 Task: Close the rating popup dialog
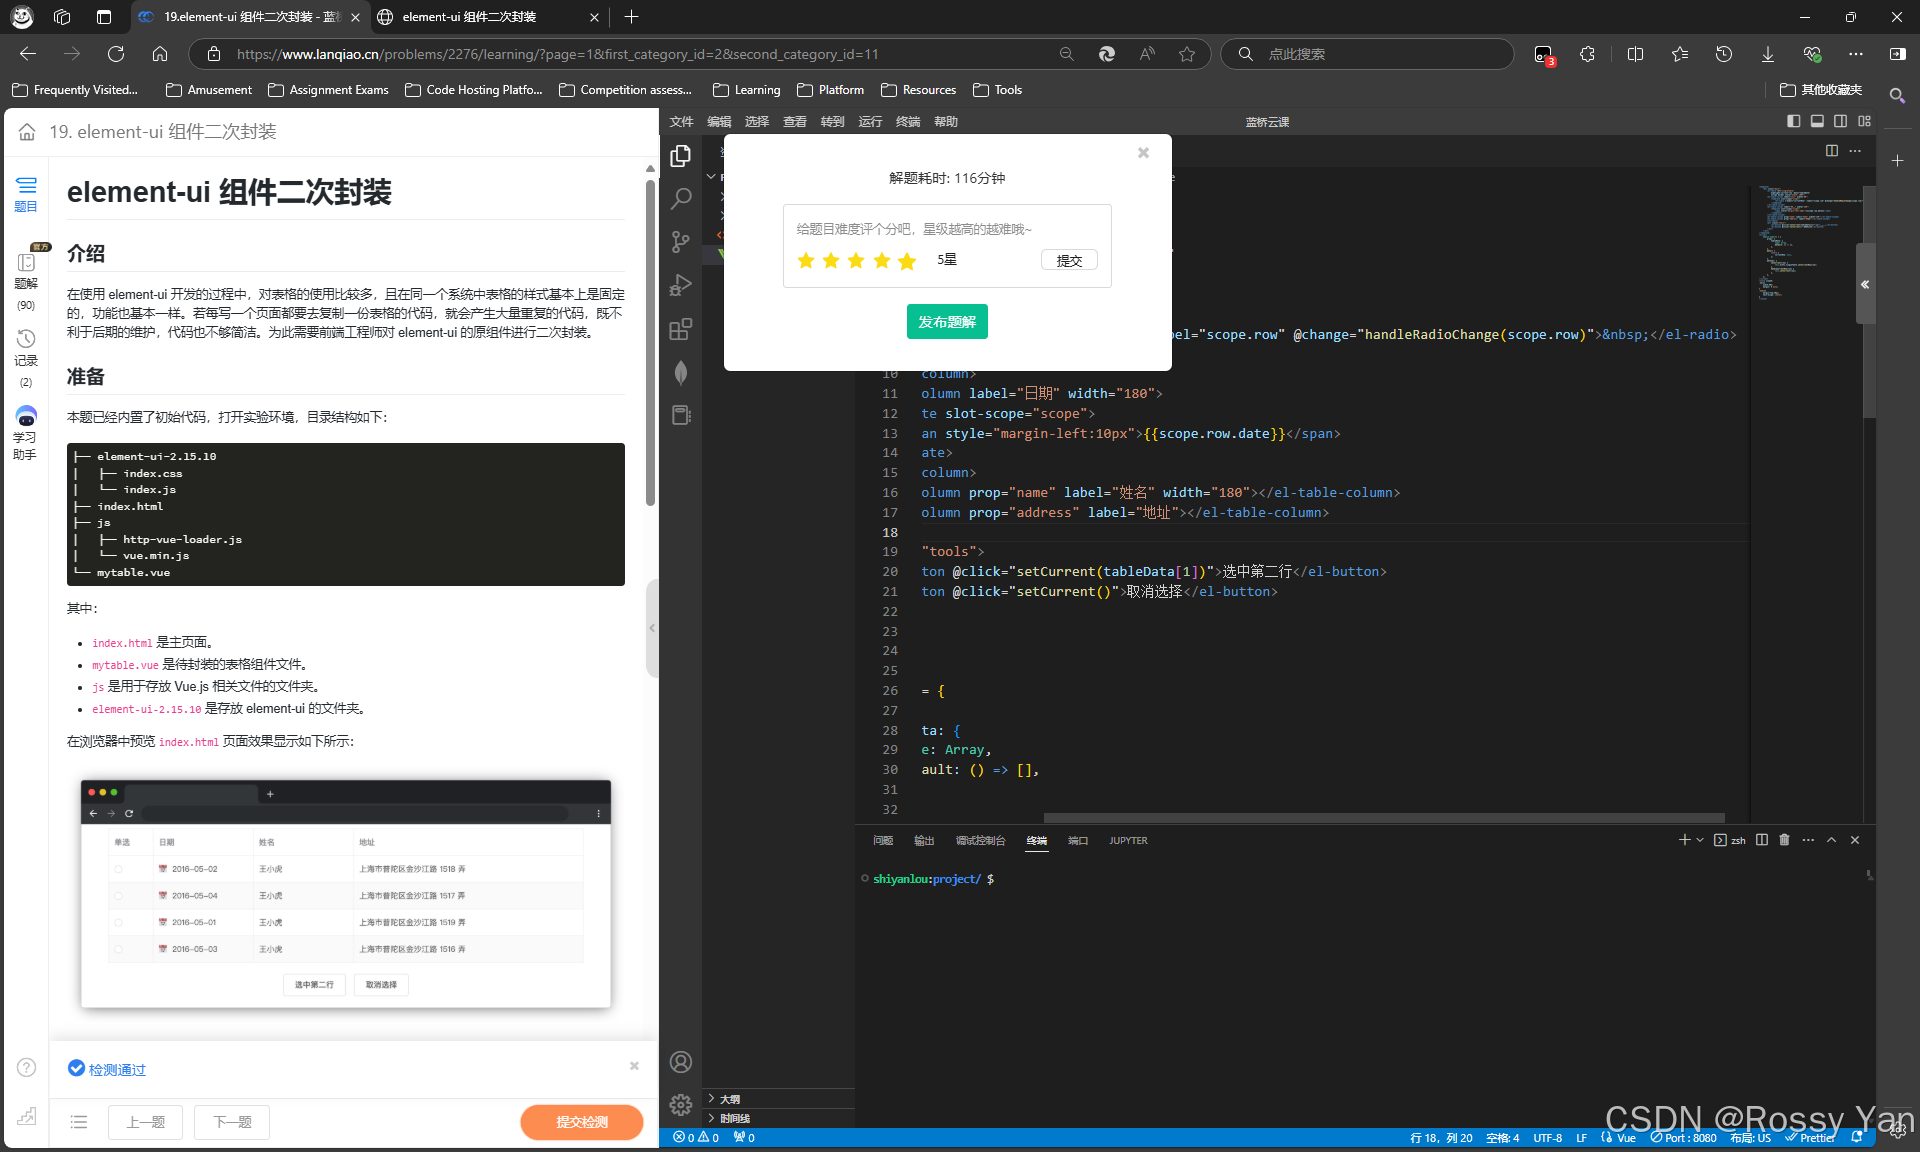point(1143,153)
